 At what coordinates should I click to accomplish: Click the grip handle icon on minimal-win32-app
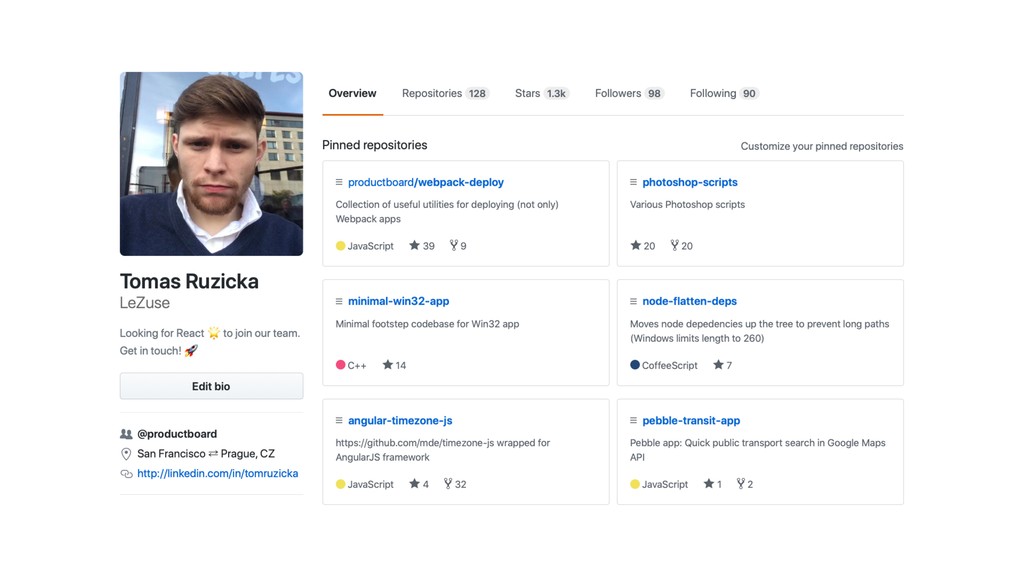pos(339,301)
